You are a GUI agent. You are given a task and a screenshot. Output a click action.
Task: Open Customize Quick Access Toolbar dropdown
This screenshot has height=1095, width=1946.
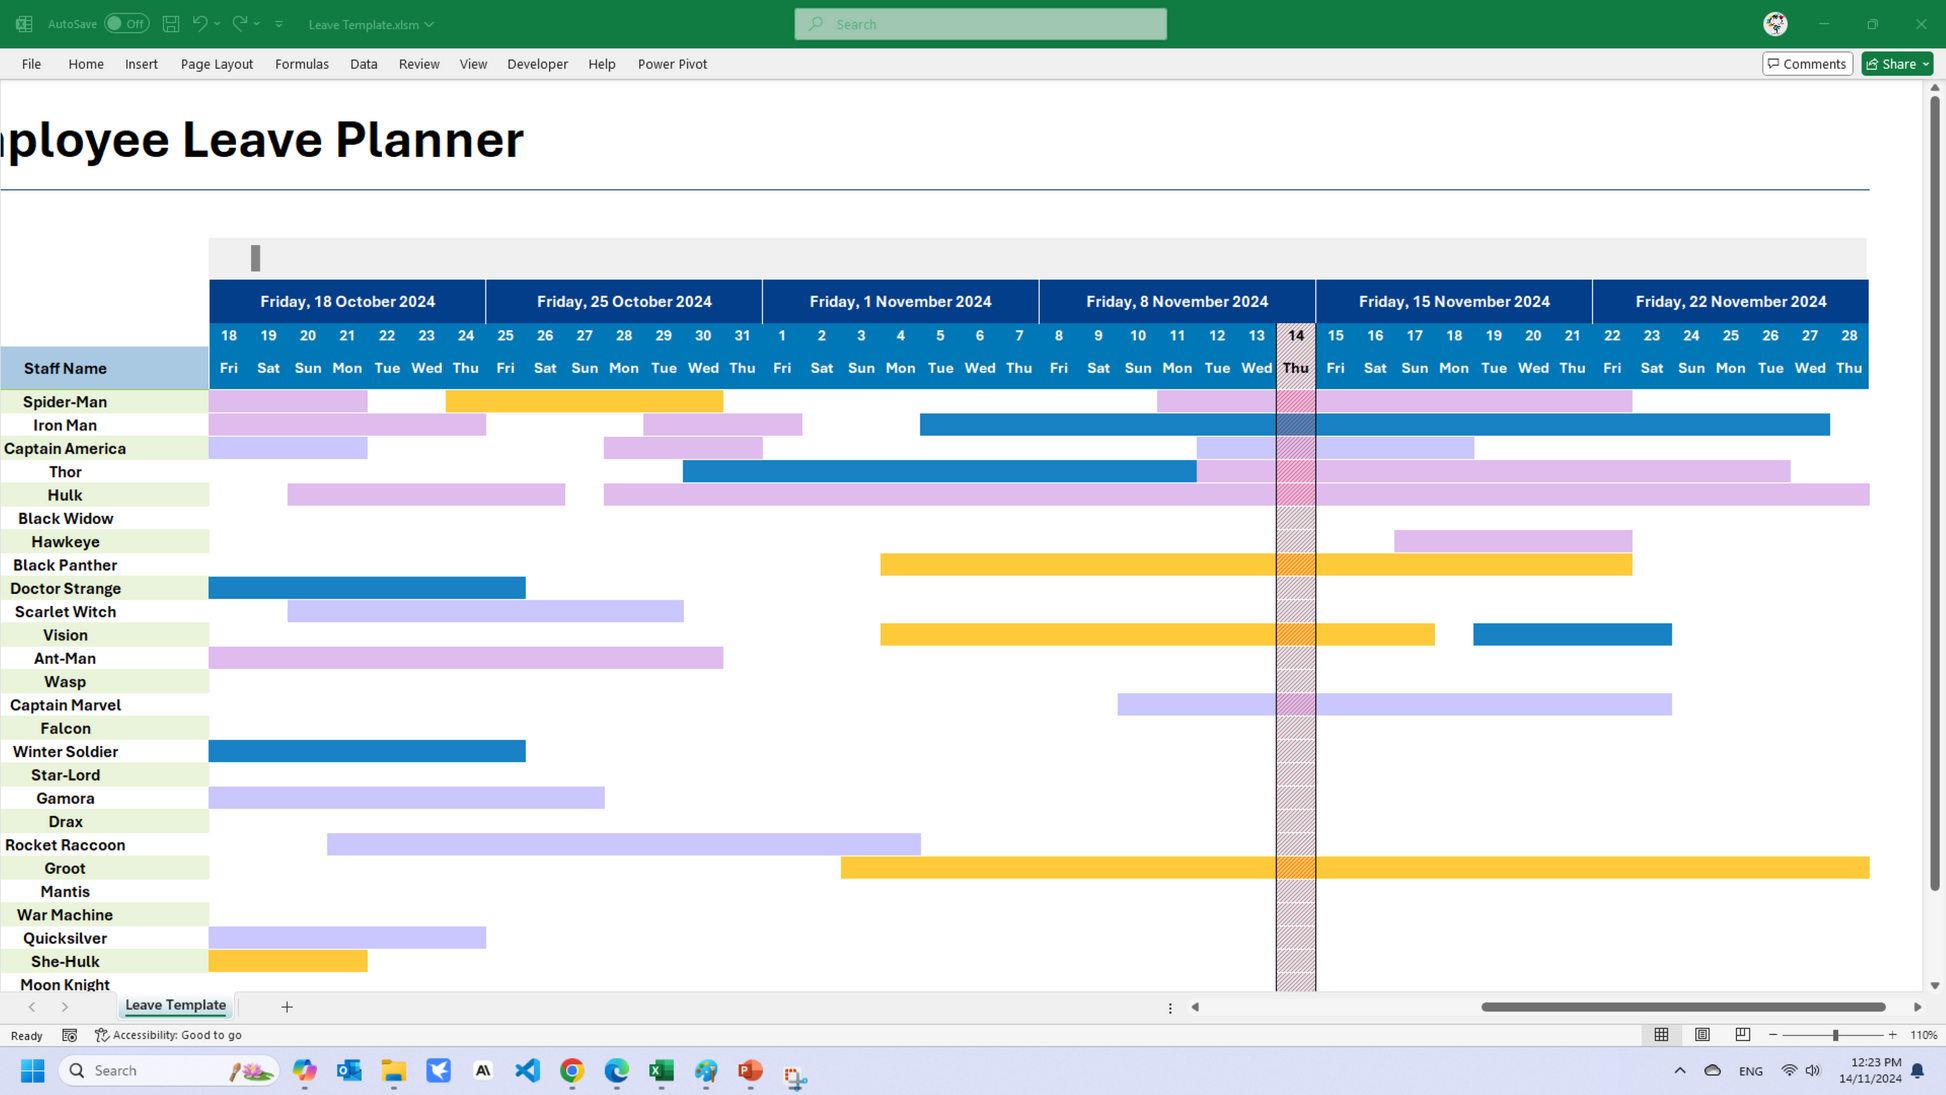279,24
